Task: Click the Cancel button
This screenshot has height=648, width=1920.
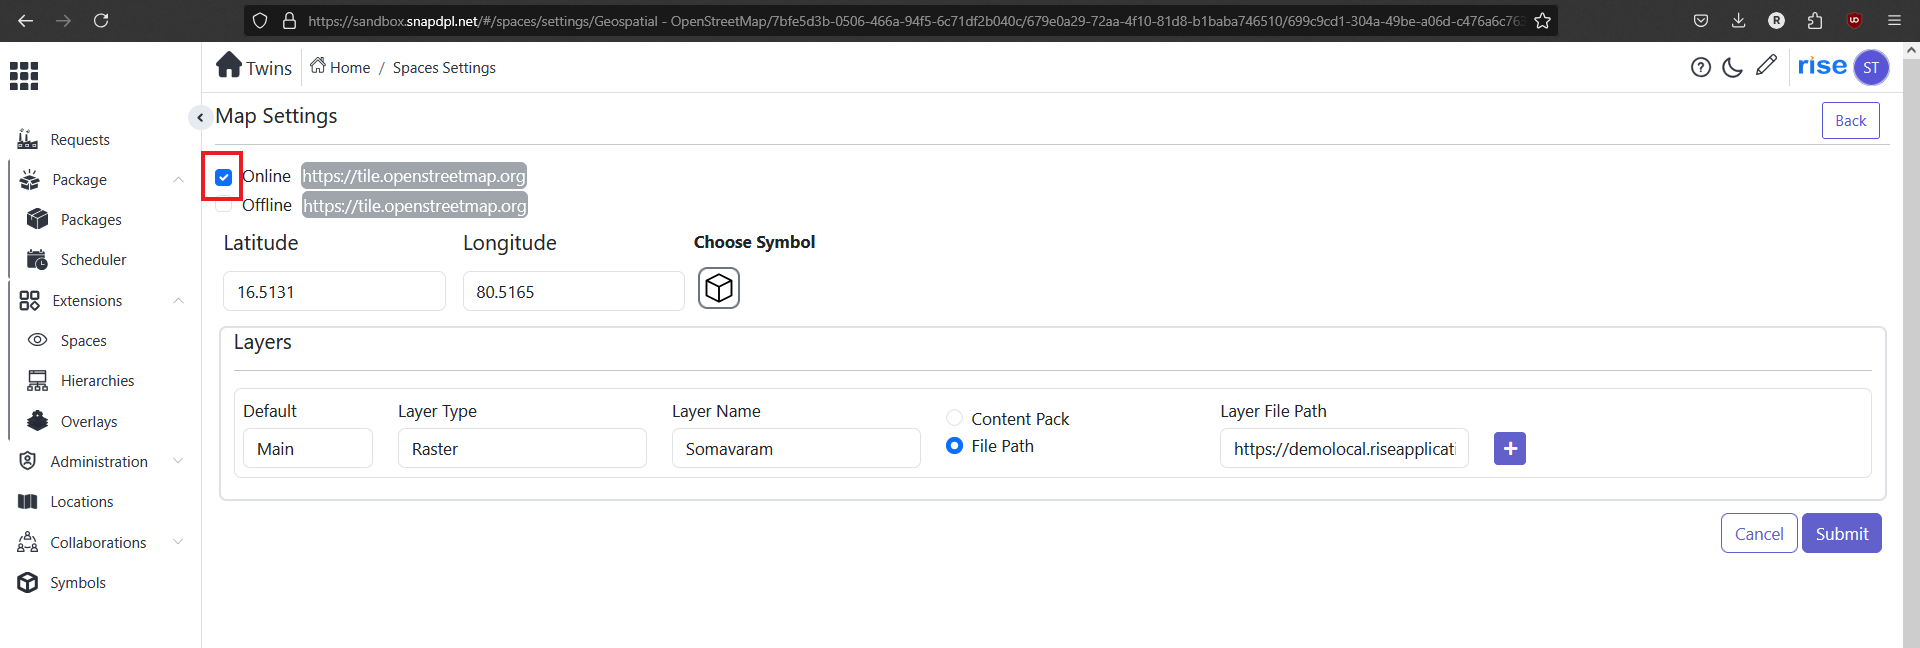Action: [1759, 533]
